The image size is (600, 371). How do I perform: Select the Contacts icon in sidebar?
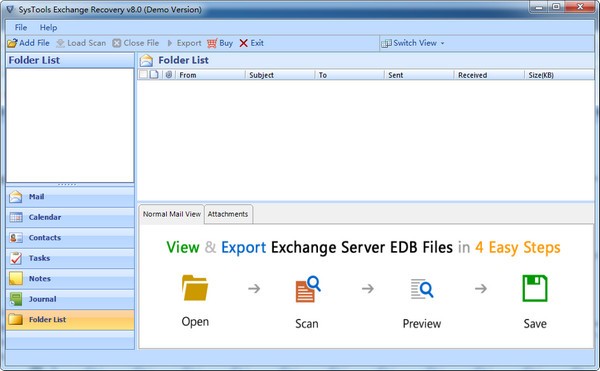click(16, 238)
